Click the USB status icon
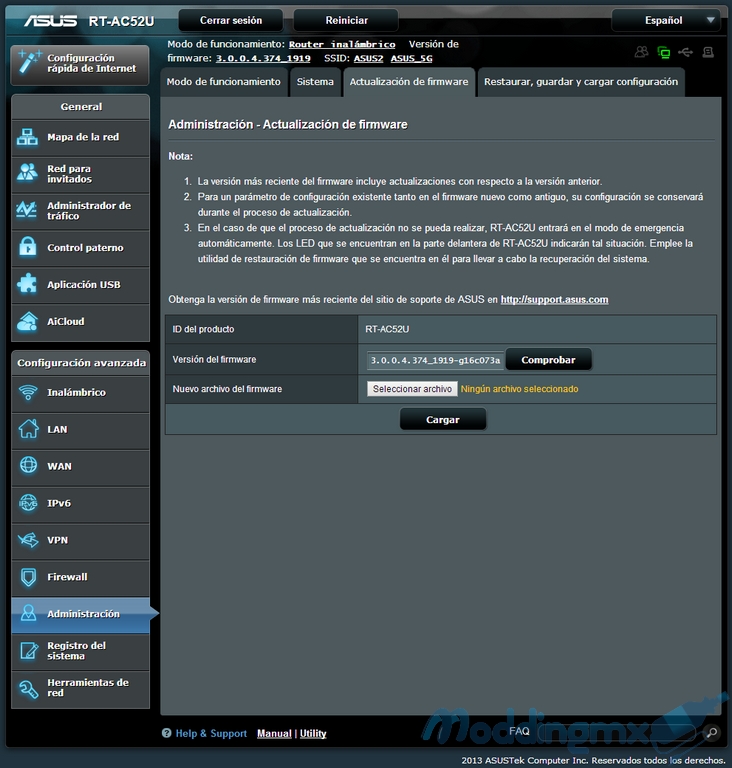The width and height of the screenshot is (732, 768). click(685, 52)
